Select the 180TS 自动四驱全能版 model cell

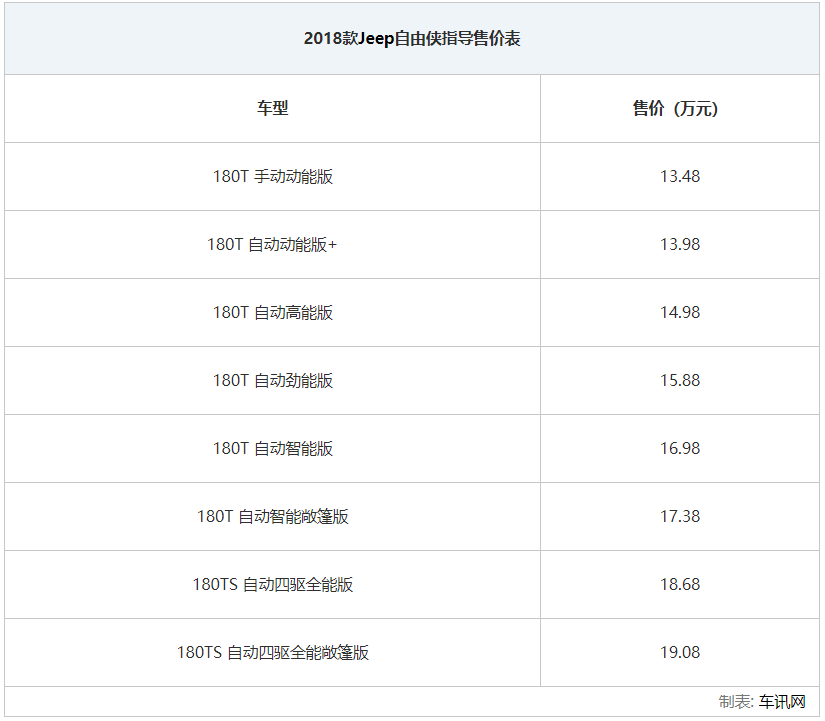point(272,584)
